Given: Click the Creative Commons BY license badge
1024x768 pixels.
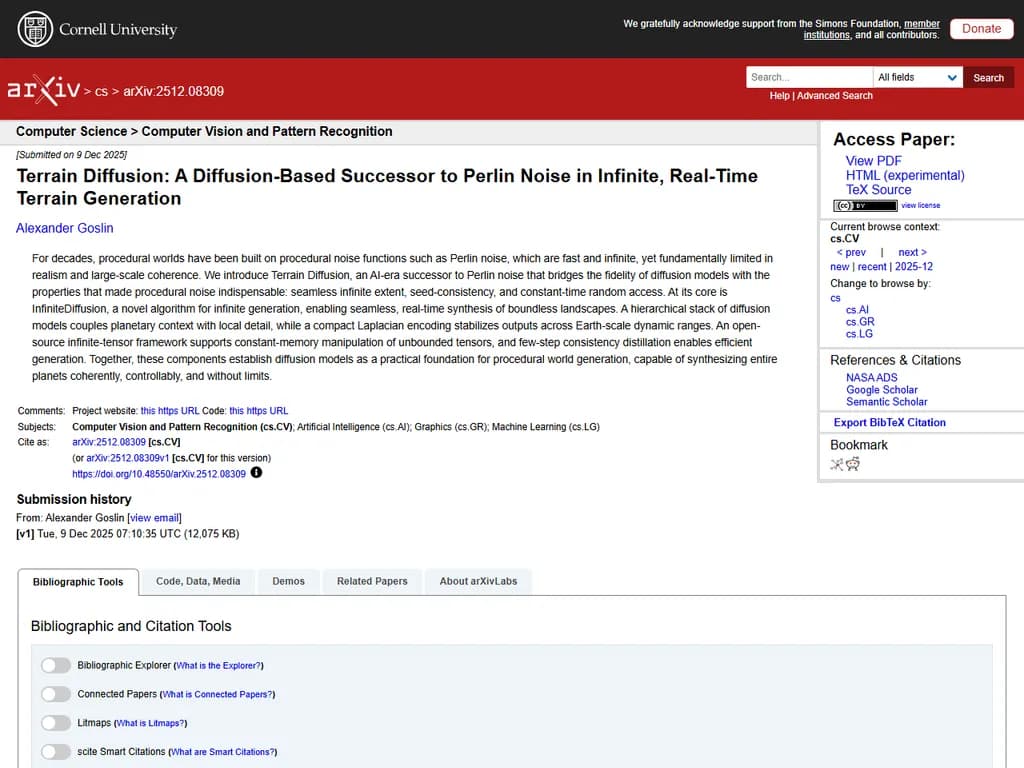Looking at the screenshot, I should (x=865, y=206).
